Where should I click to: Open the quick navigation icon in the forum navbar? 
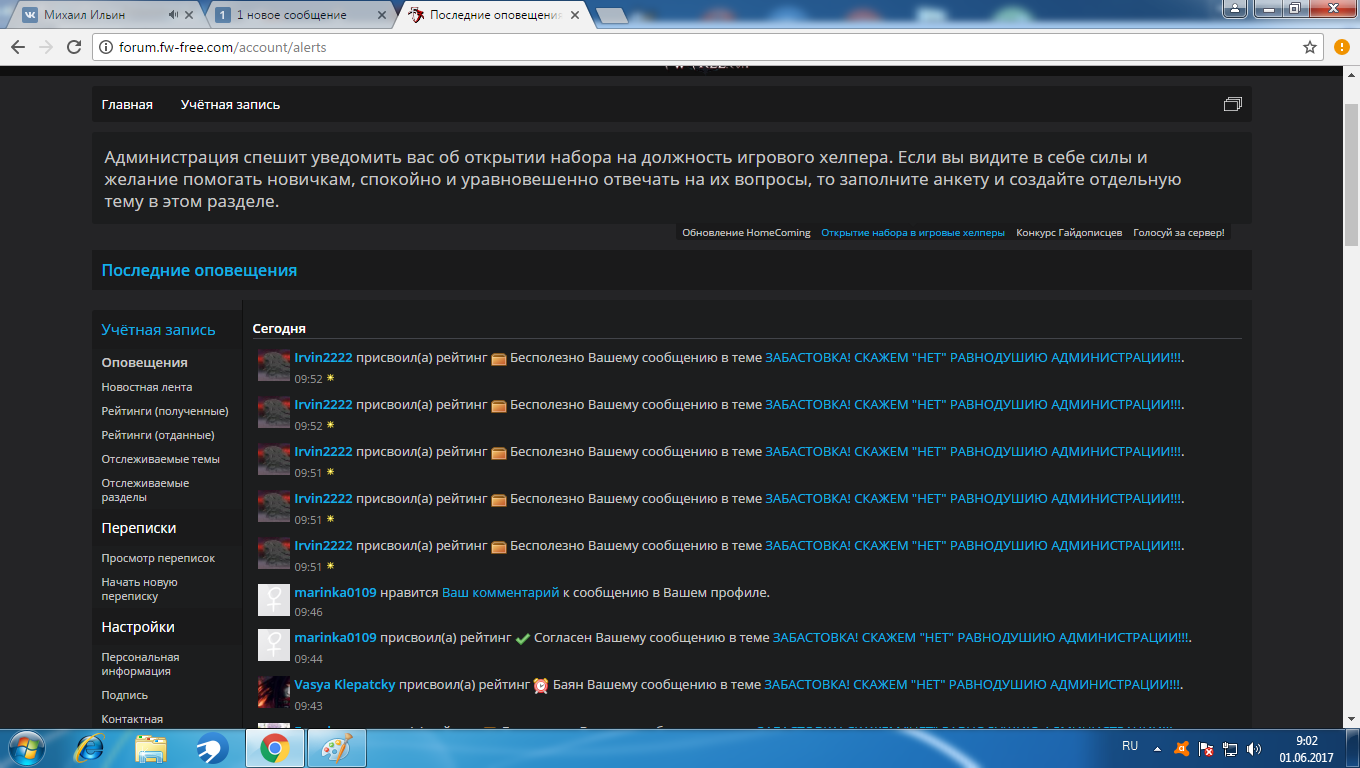point(1232,104)
